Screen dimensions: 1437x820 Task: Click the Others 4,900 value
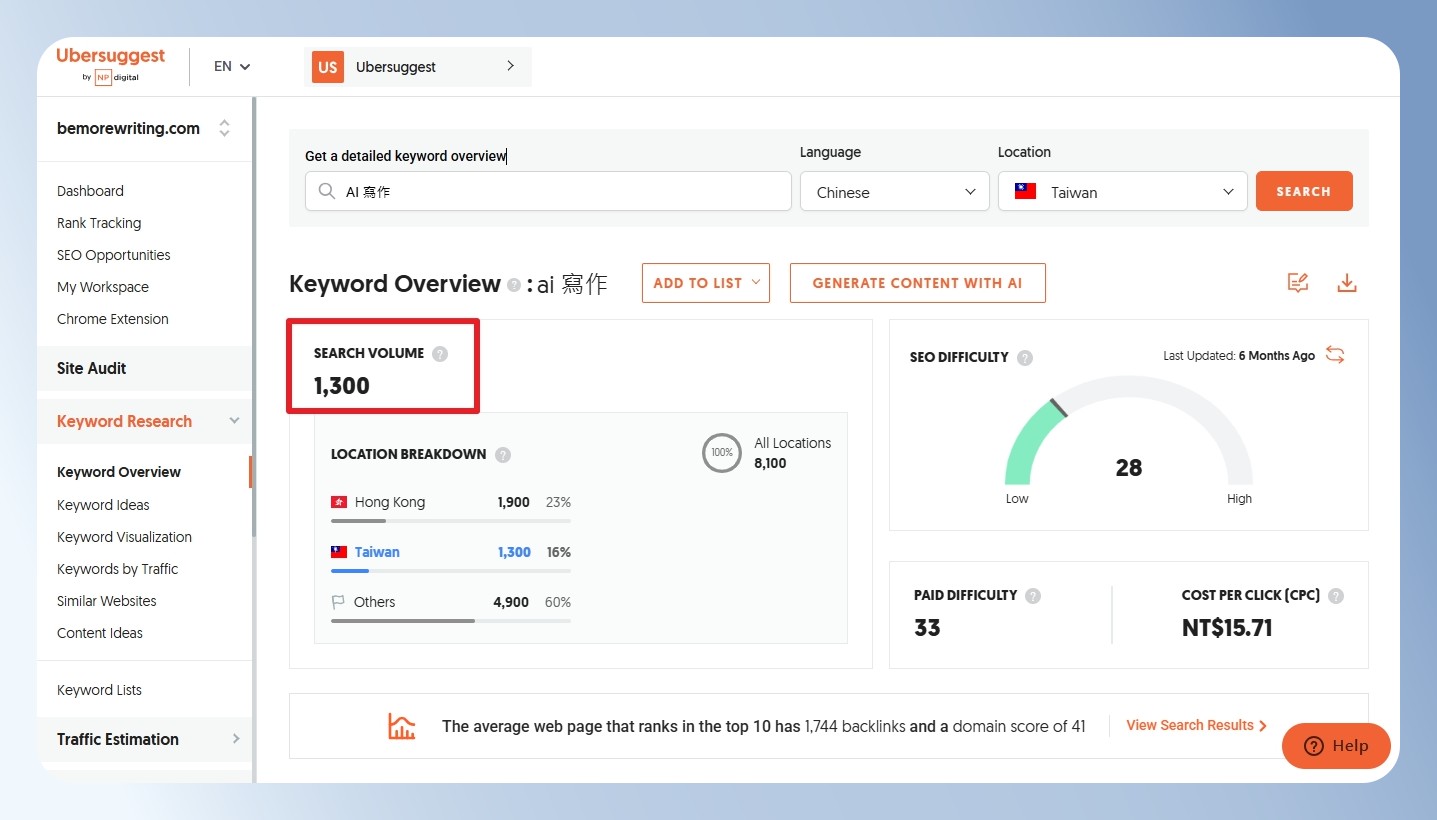coord(511,602)
